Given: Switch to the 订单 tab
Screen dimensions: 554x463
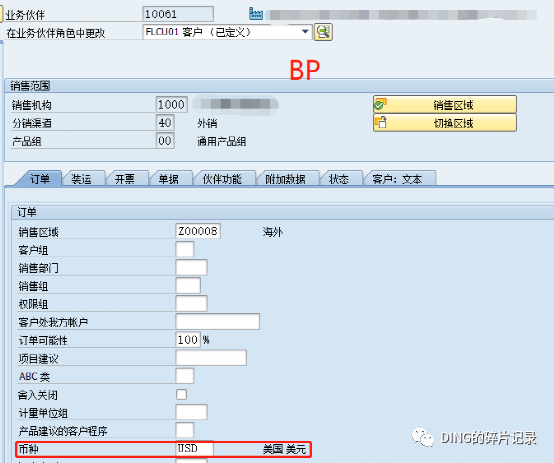Looking at the screenshot, I should (39, 179).
